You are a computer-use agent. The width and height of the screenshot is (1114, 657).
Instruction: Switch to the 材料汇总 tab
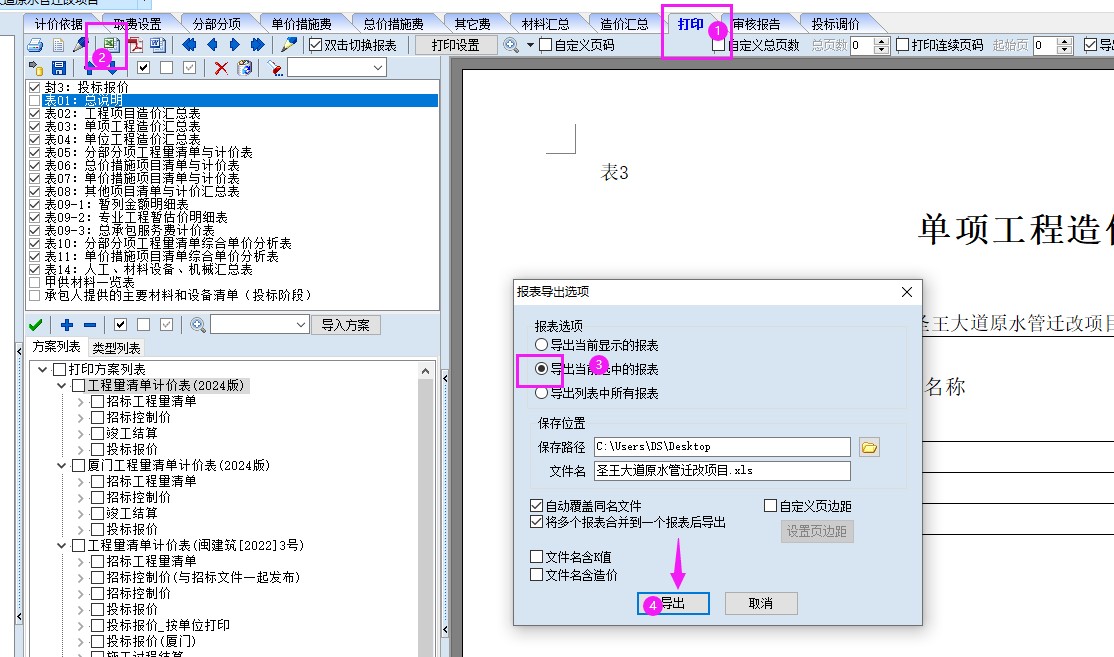pos(546,24)
